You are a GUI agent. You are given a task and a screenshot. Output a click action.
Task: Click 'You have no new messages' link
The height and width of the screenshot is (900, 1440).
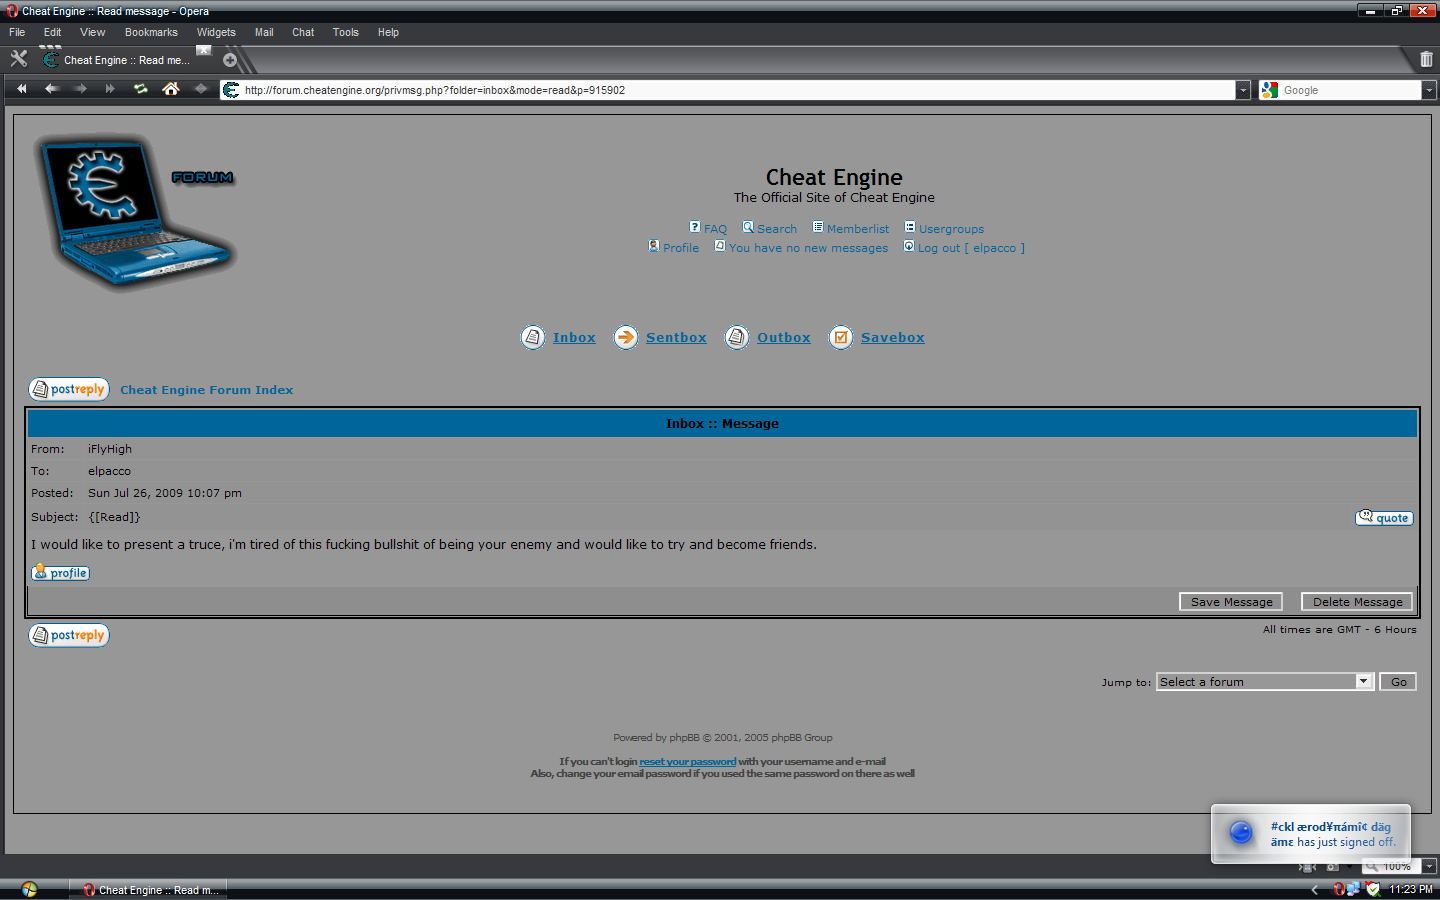[808, 248]
